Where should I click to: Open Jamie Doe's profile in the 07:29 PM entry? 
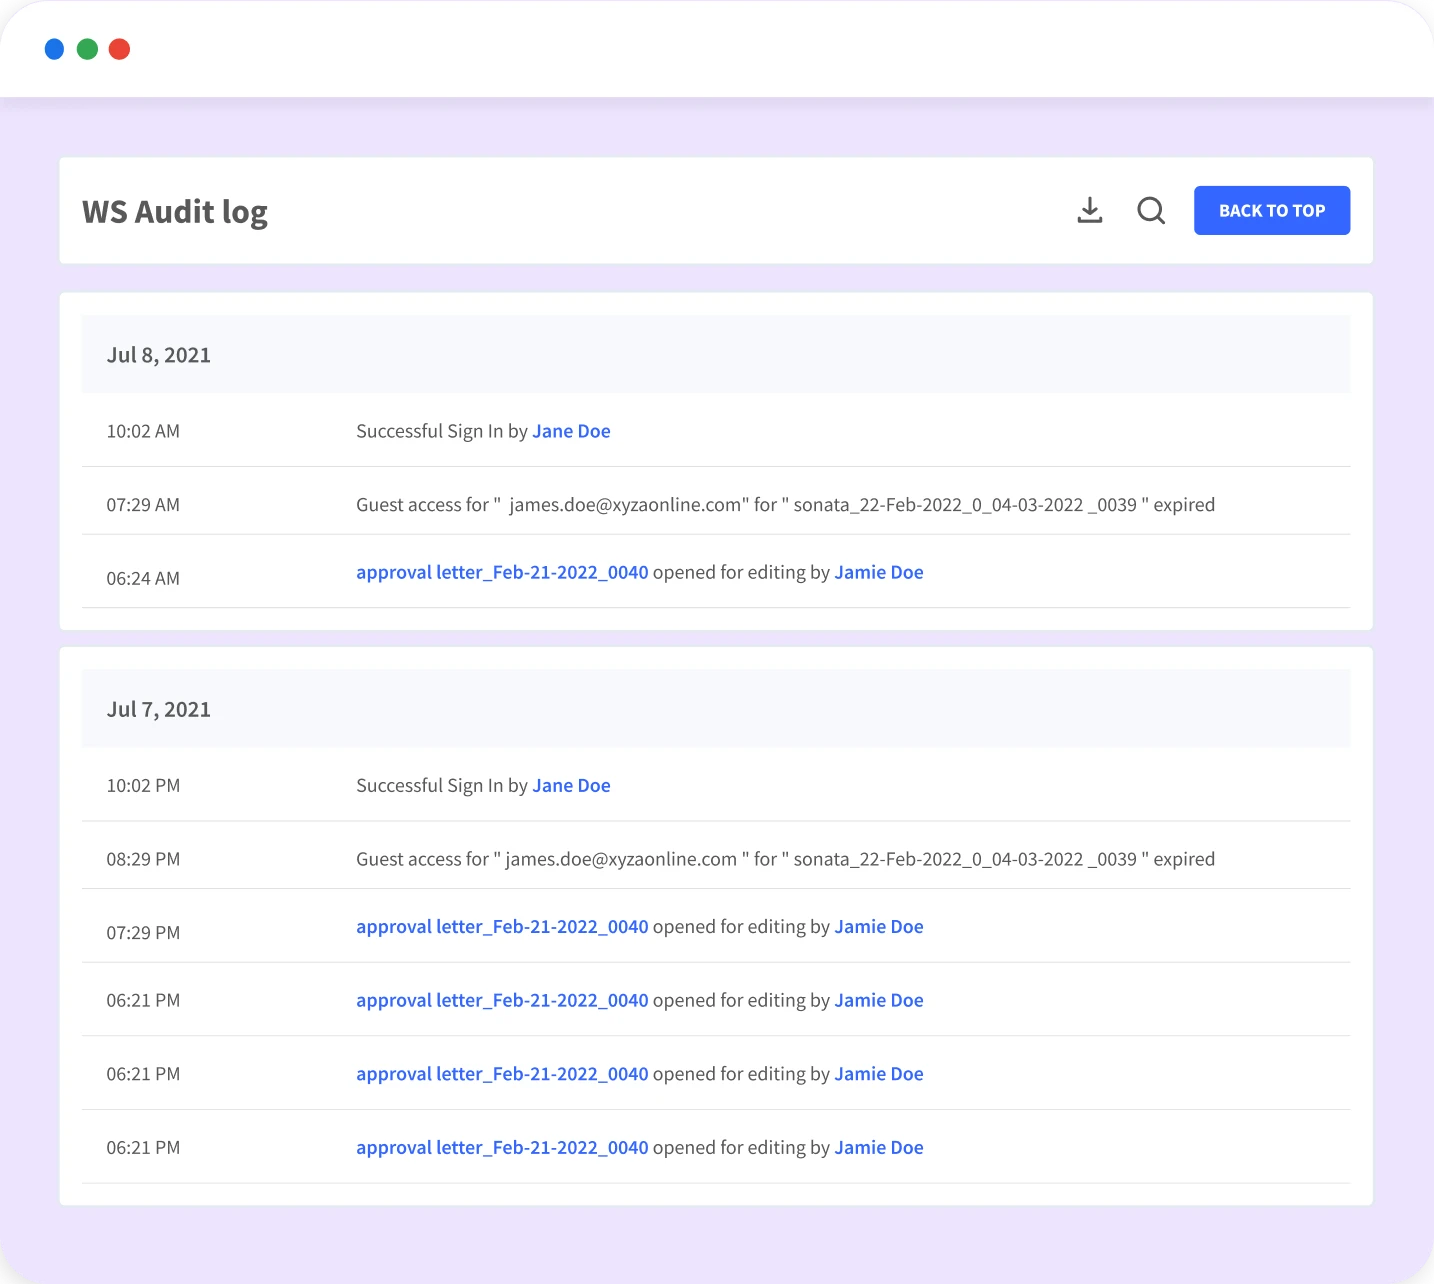point(879,926)
